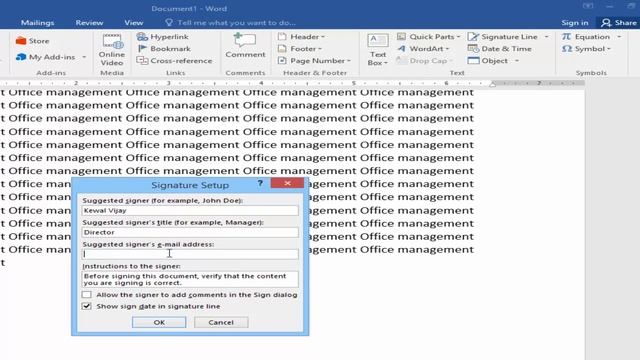The width and height of the screenshot is (640, 360).
Task: Click the Tell me lightbulb icon
Action: (169, 22)
